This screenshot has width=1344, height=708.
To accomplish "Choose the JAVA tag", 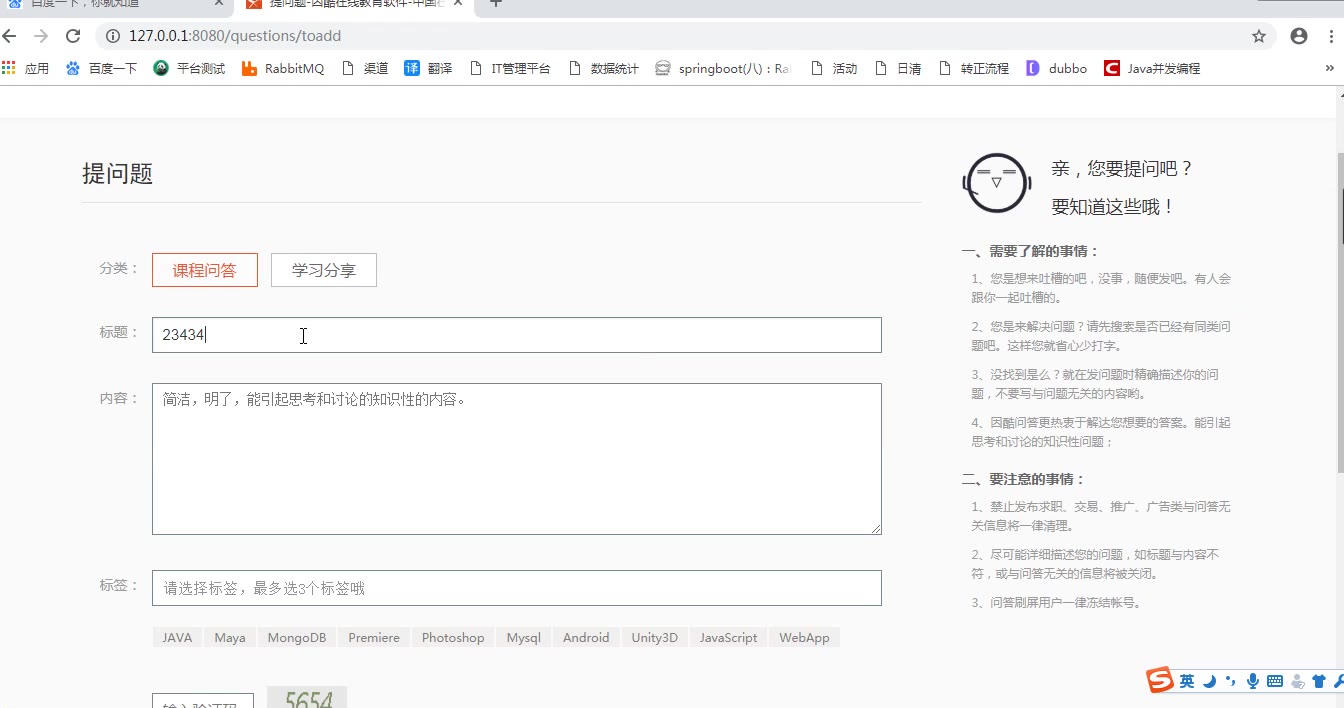I will tap(177, 637).
